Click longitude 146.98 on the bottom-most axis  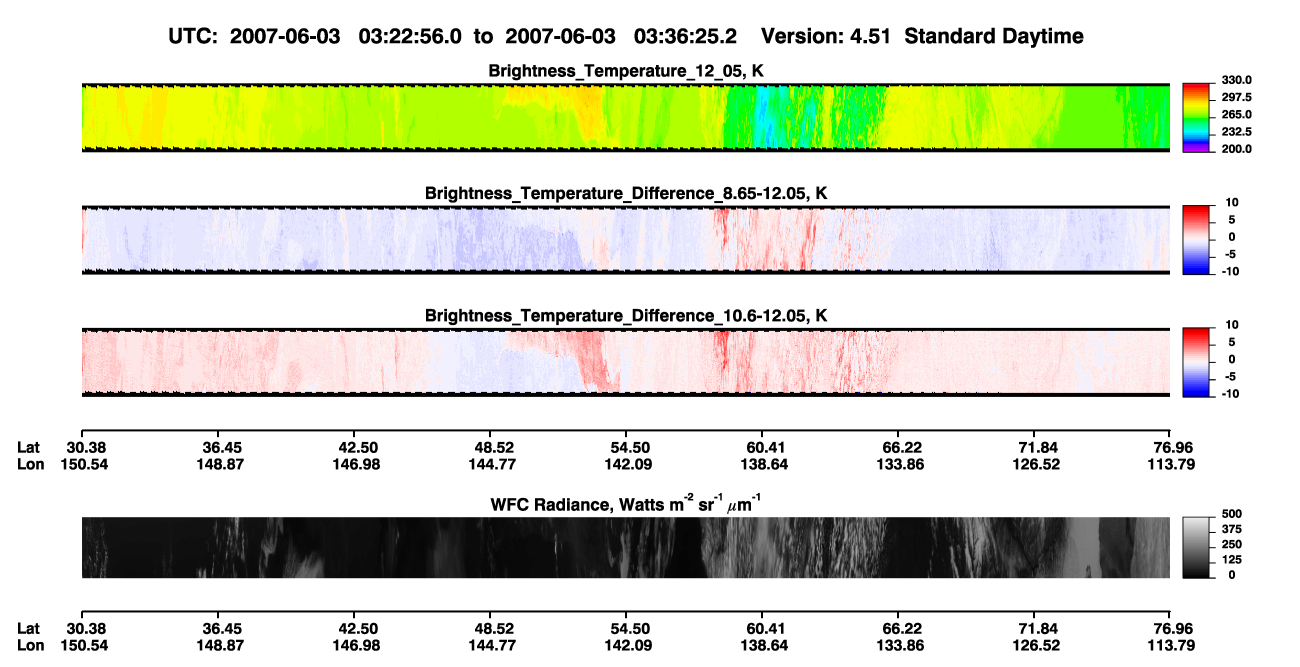[358, 645]
